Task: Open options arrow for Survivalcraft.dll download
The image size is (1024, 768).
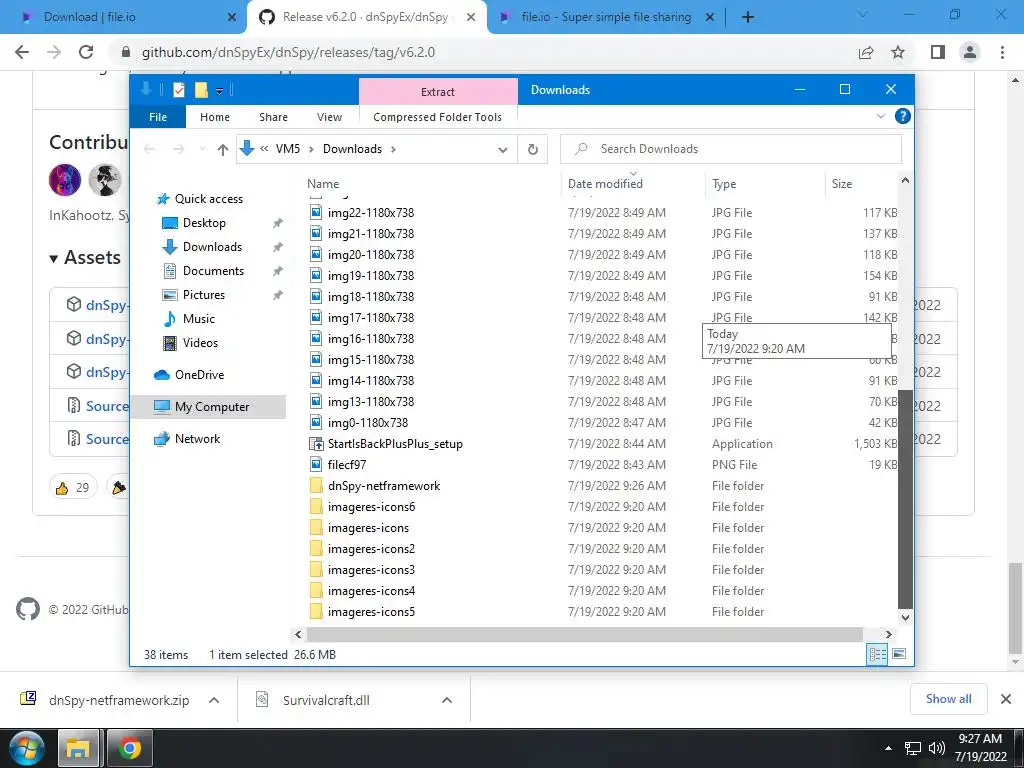Action: pos(447,700)
